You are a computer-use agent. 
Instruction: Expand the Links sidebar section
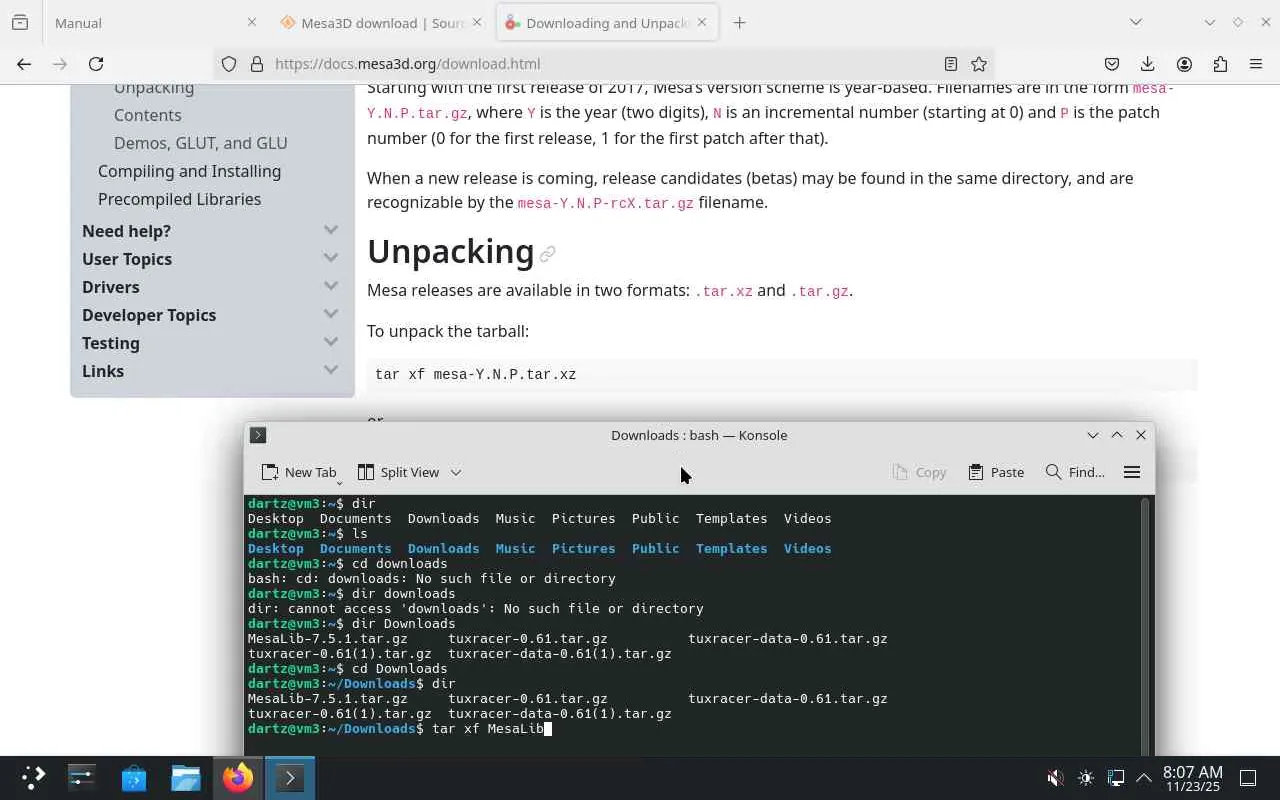331,370
